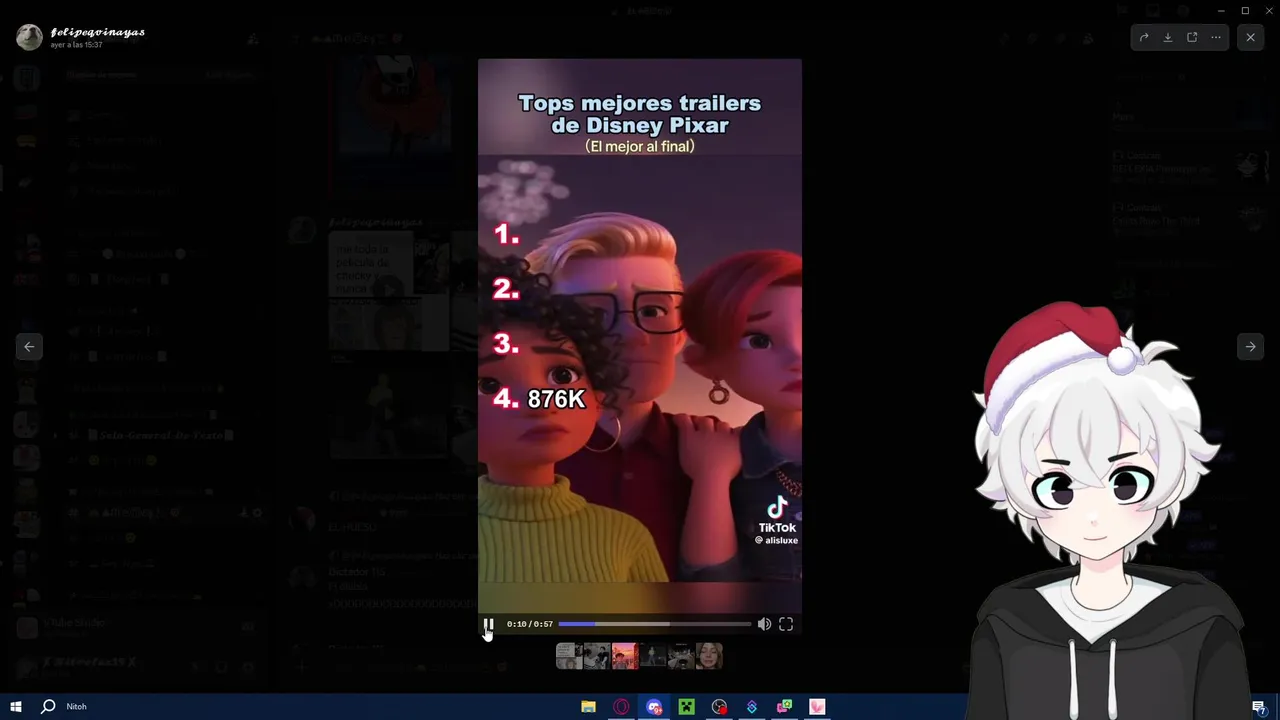
Task: Click the 'ayer a las 15:37' timestamp
Action: click(77, 45)
